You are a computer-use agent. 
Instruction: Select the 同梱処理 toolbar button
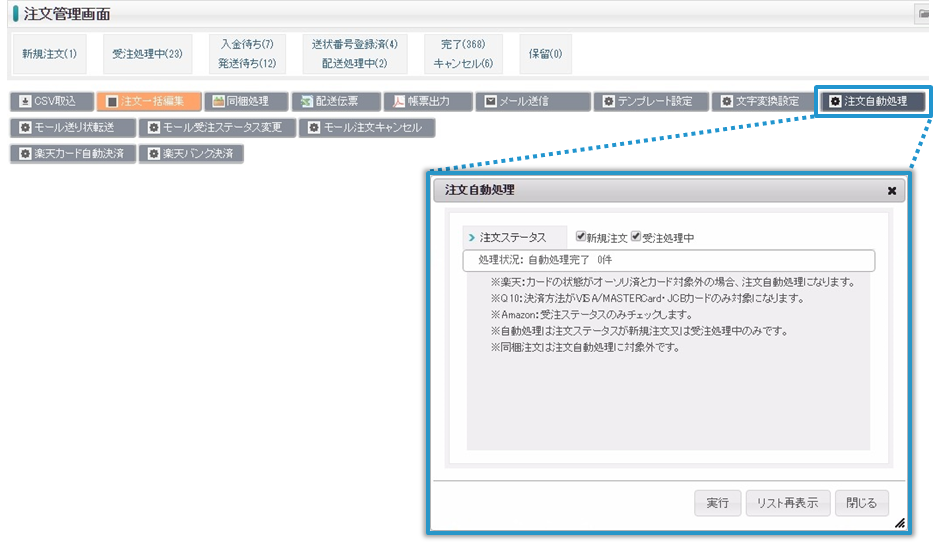click(x=245, y=102)
